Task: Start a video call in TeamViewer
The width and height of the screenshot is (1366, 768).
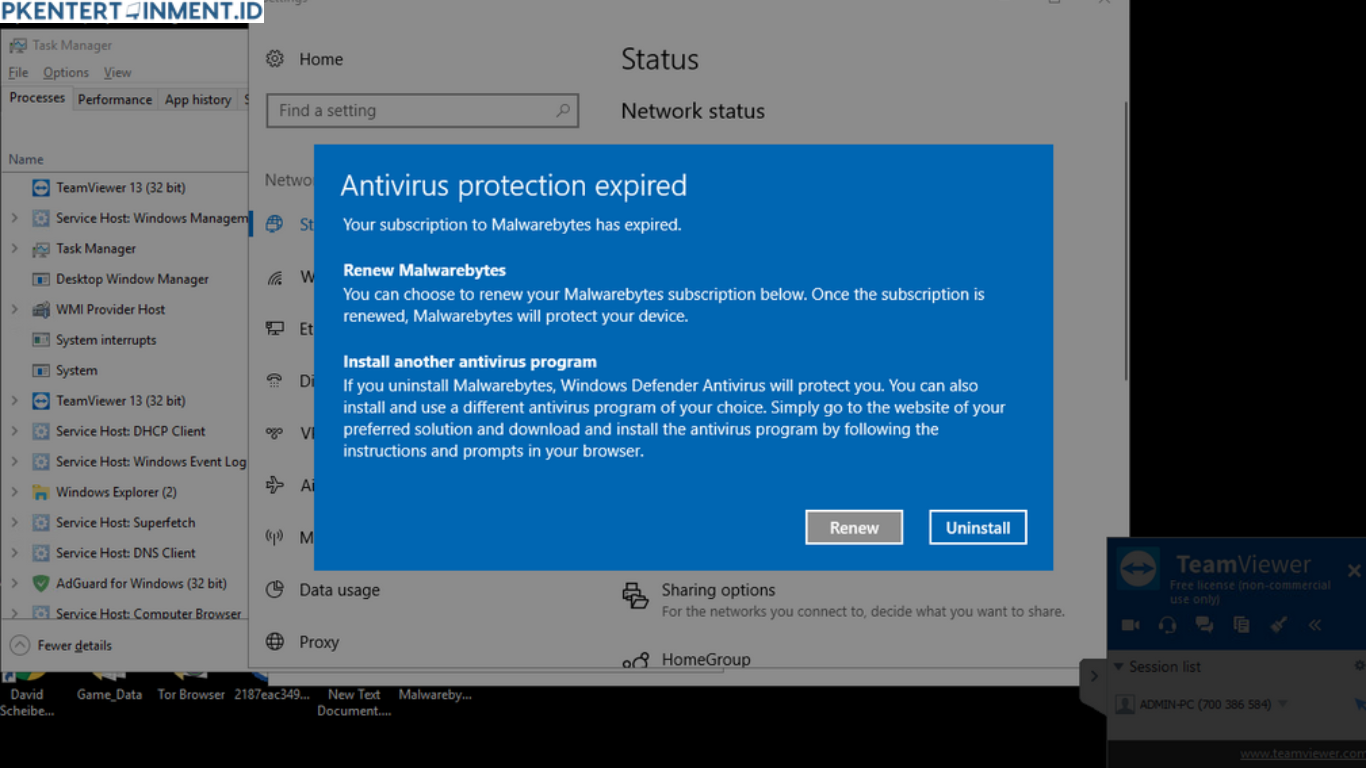Action: (x=1131, y=625)
